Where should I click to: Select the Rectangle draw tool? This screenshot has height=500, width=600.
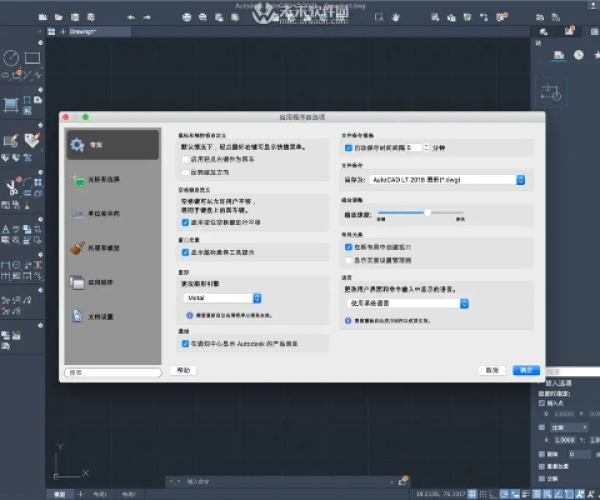click(x=32, y=58)
